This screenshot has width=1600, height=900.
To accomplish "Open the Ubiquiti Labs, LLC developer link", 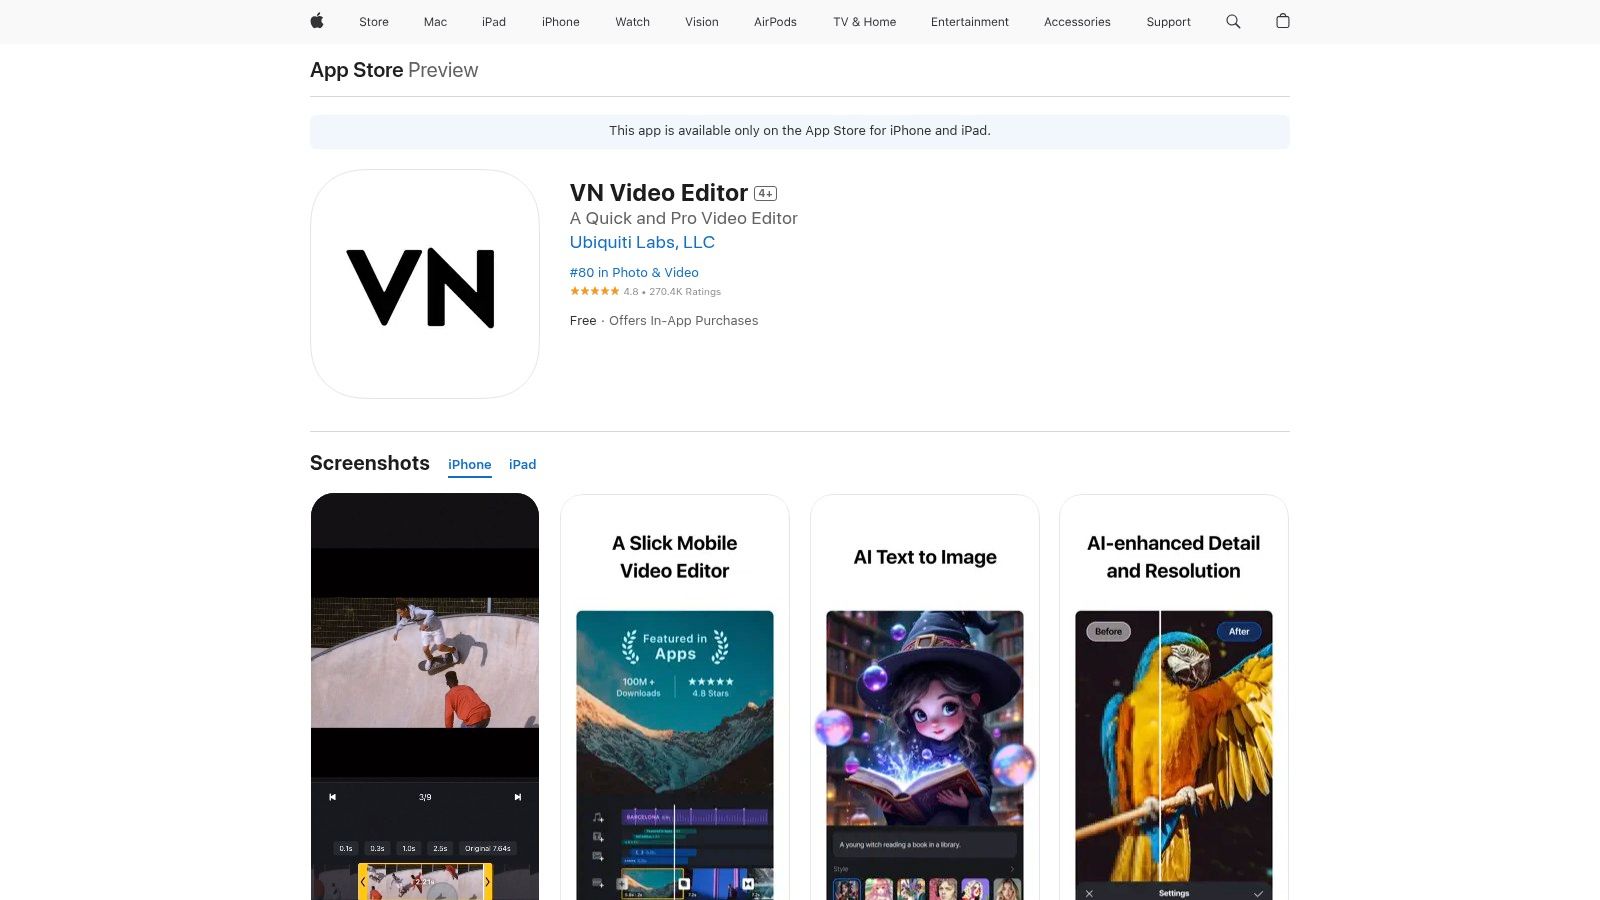I will point(642,242).
